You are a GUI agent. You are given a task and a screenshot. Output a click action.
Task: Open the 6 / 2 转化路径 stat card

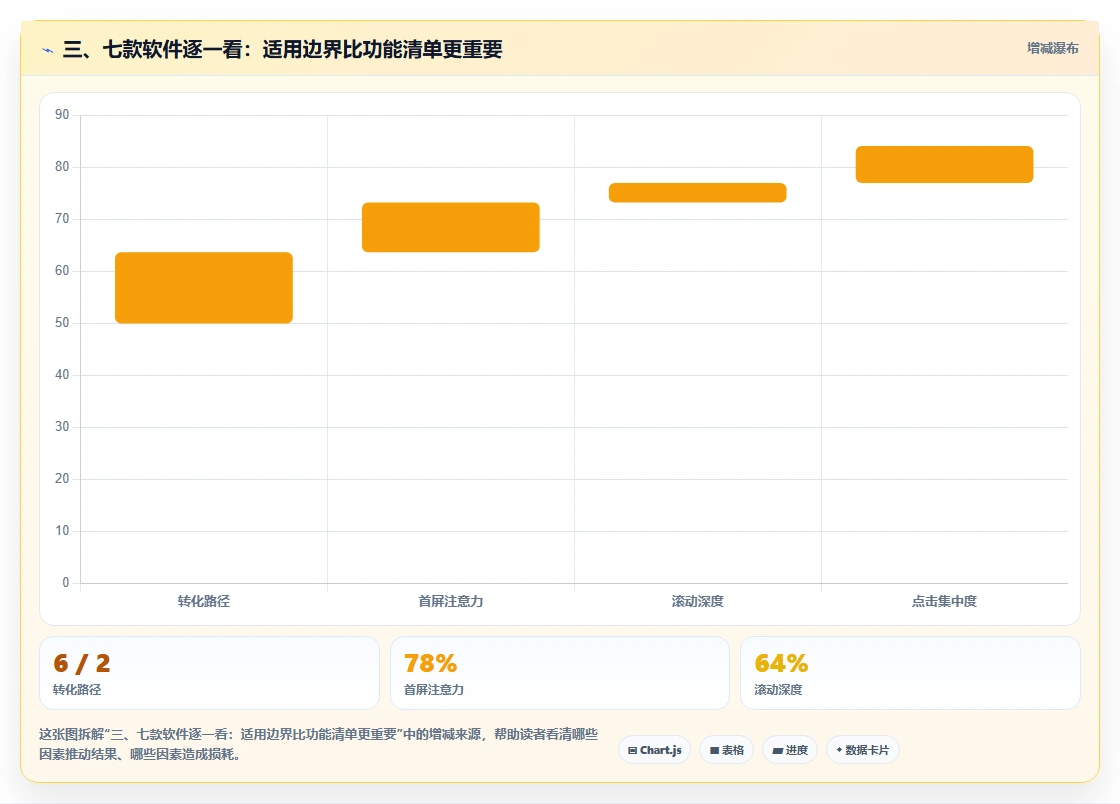click(x=209, y=673)
